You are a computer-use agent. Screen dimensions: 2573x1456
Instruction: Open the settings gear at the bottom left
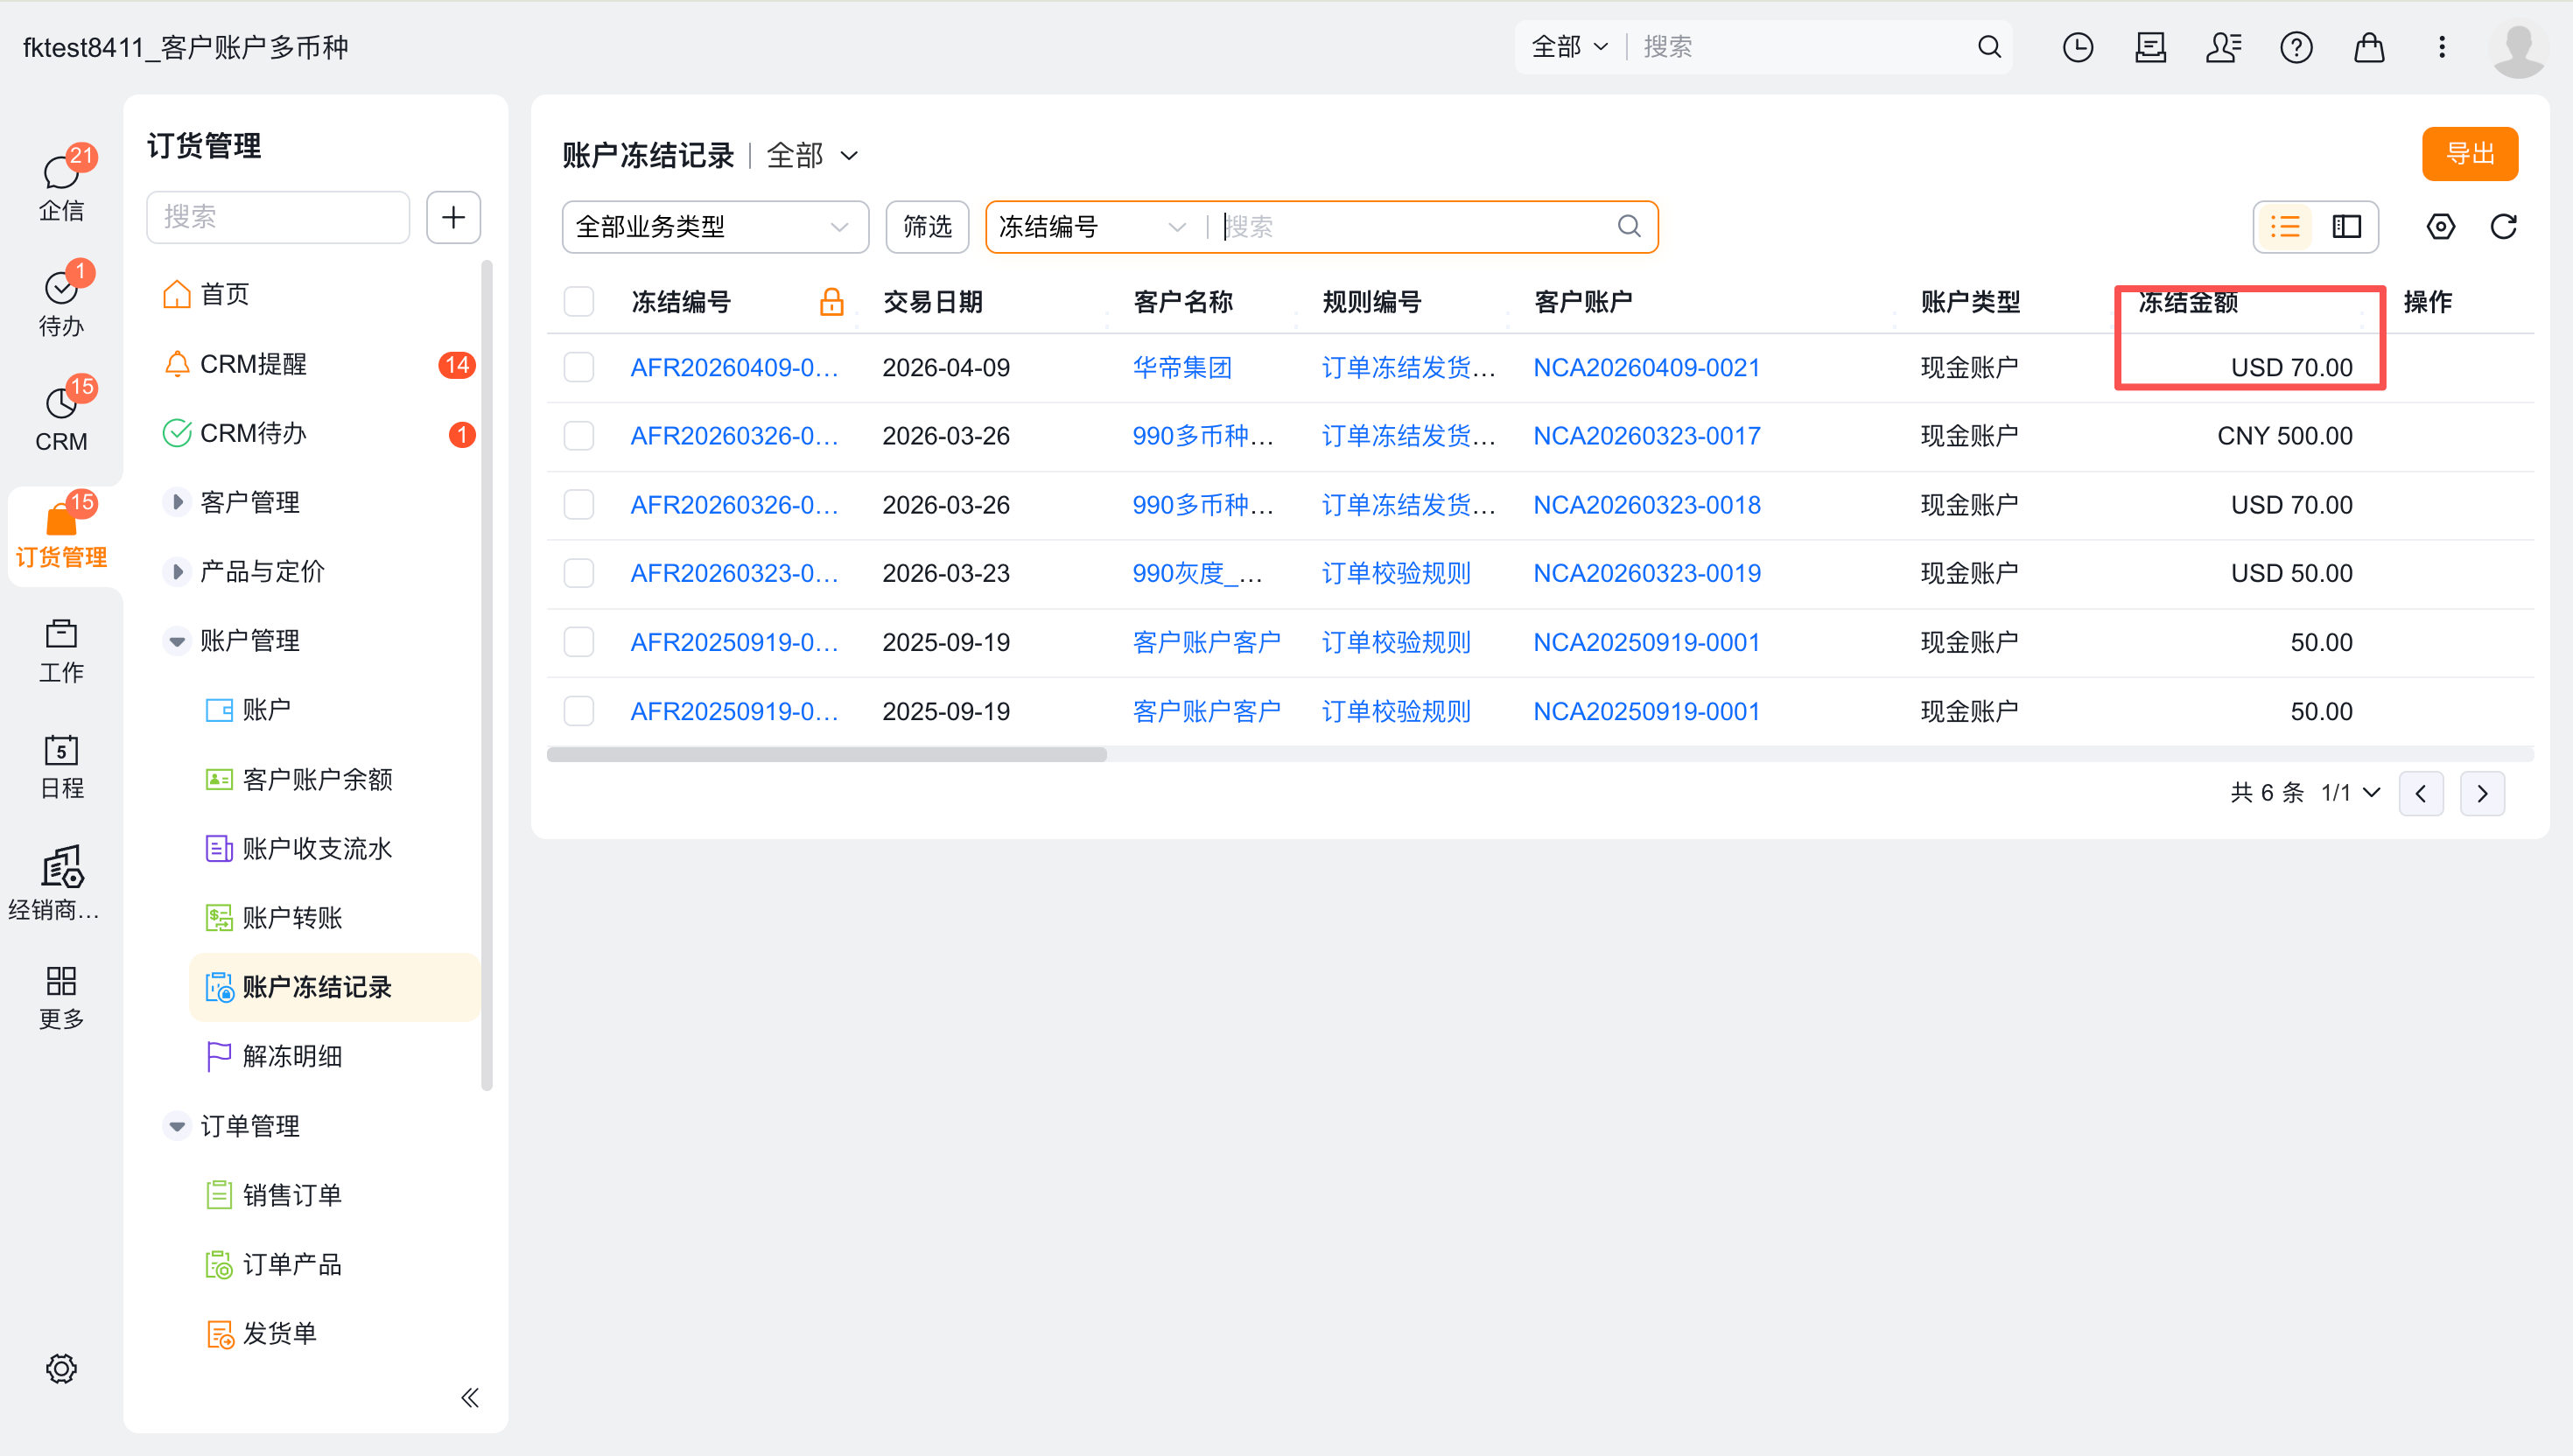coord(61,1368)
